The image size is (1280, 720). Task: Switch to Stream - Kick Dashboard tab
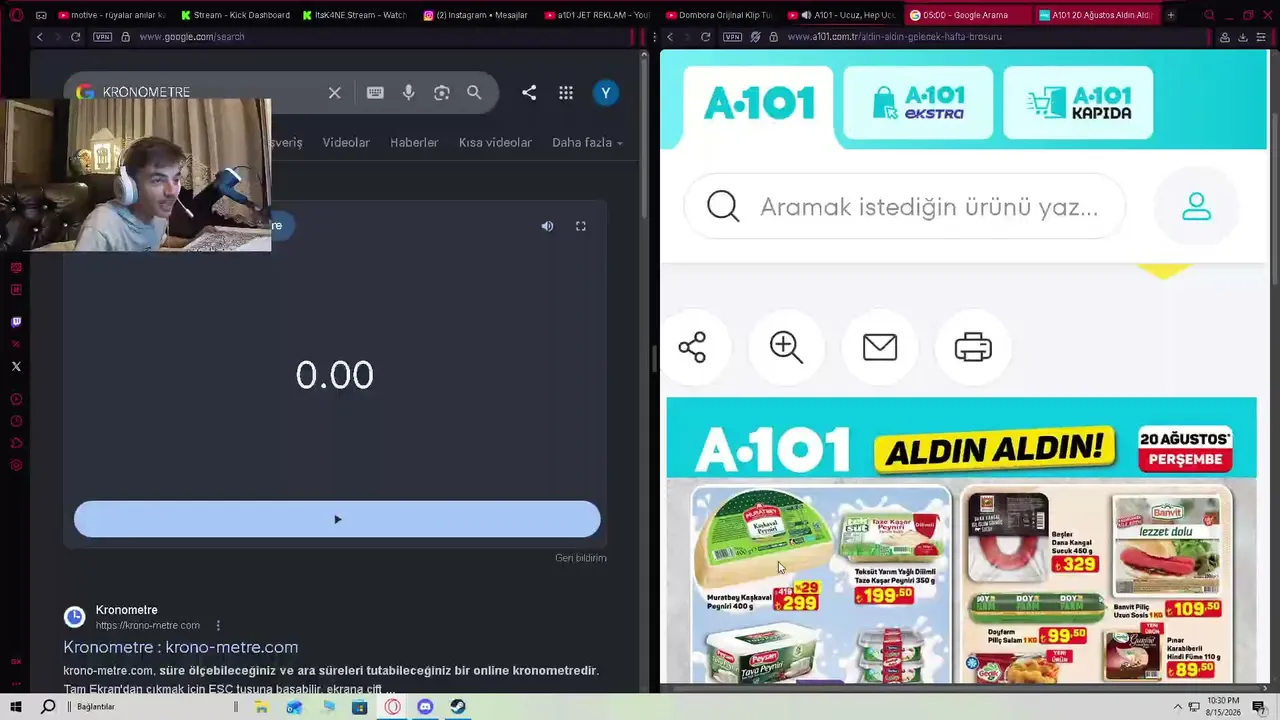pos(235,15)
